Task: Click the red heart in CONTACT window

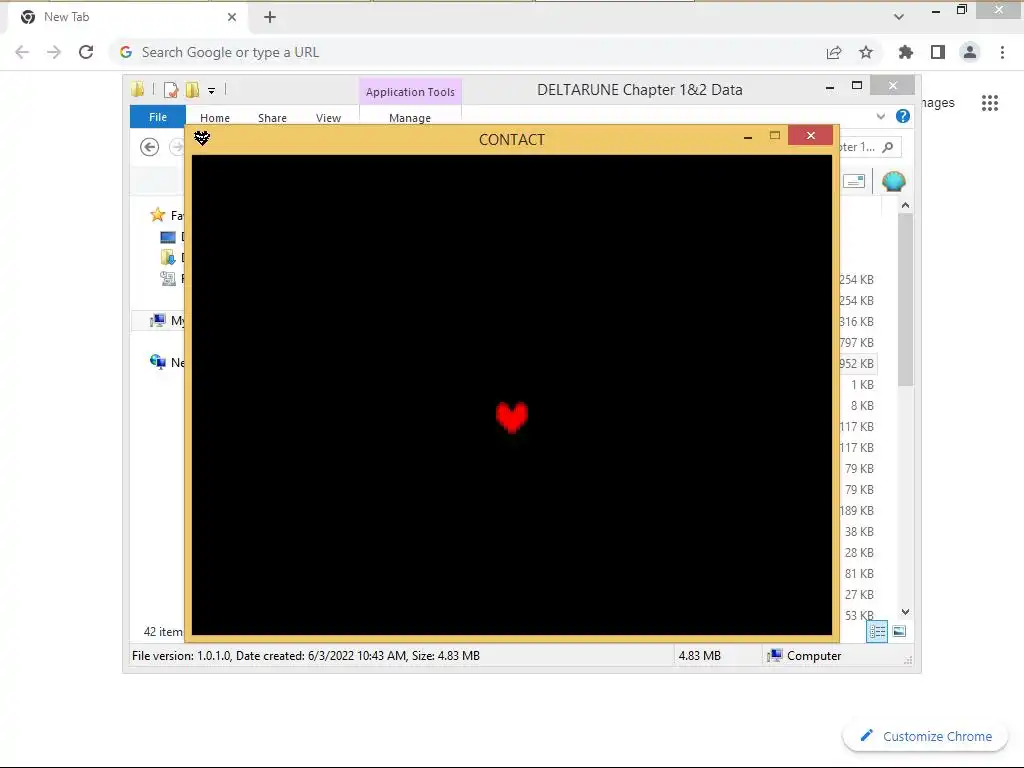Action: (511, 417)
